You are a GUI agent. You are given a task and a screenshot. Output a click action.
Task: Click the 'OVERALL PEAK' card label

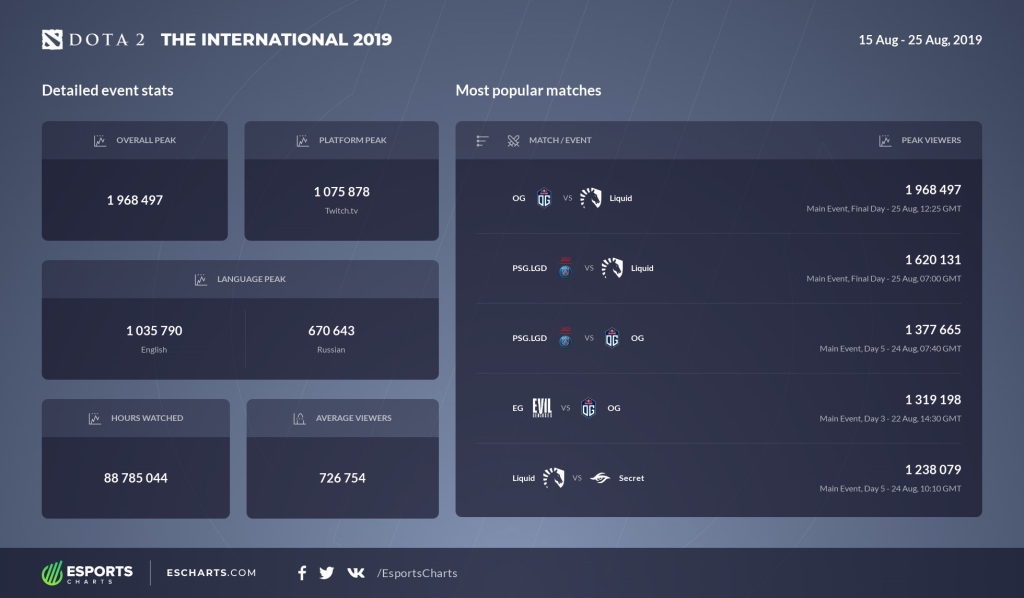pos(146,140)
